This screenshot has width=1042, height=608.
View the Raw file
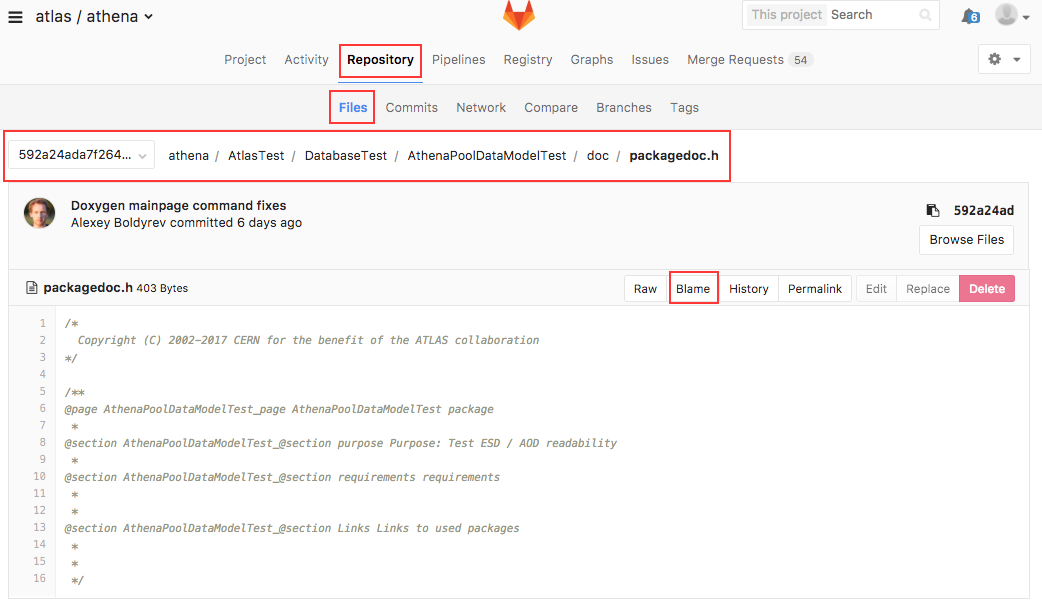tap(645, 289)
